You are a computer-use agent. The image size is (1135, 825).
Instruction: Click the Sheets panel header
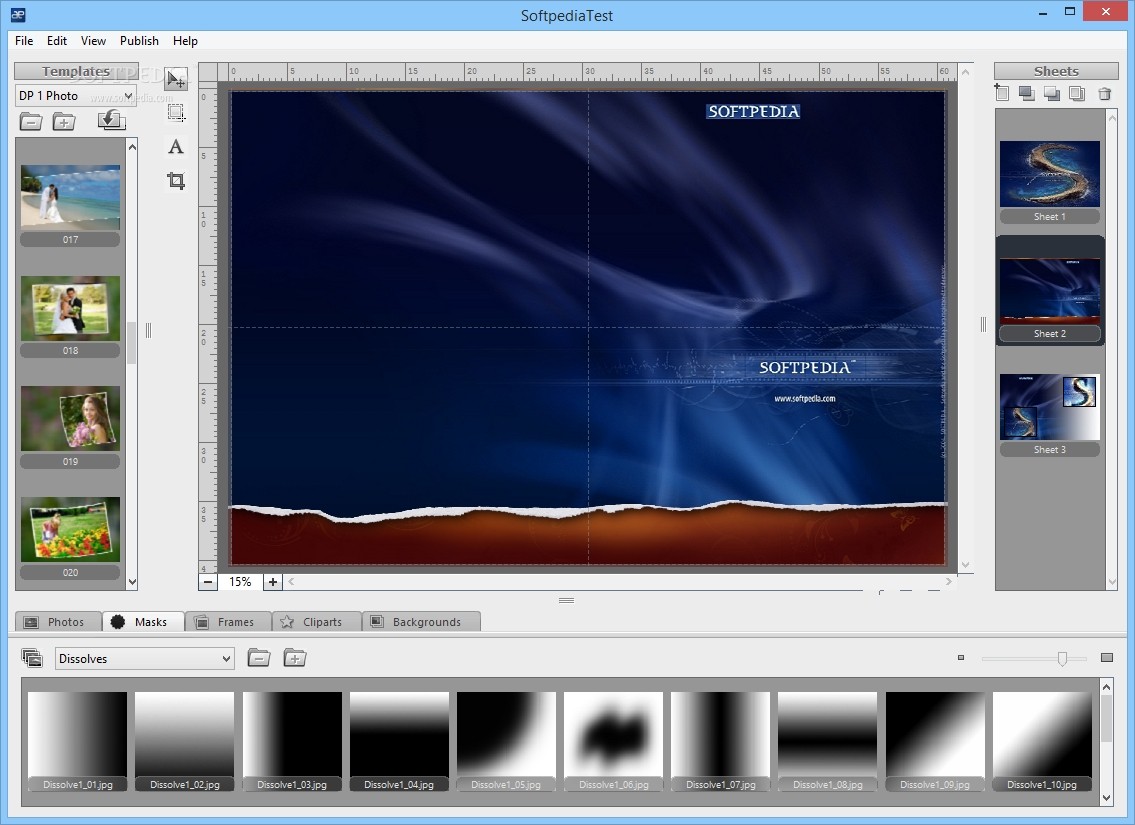(1056, 71)
